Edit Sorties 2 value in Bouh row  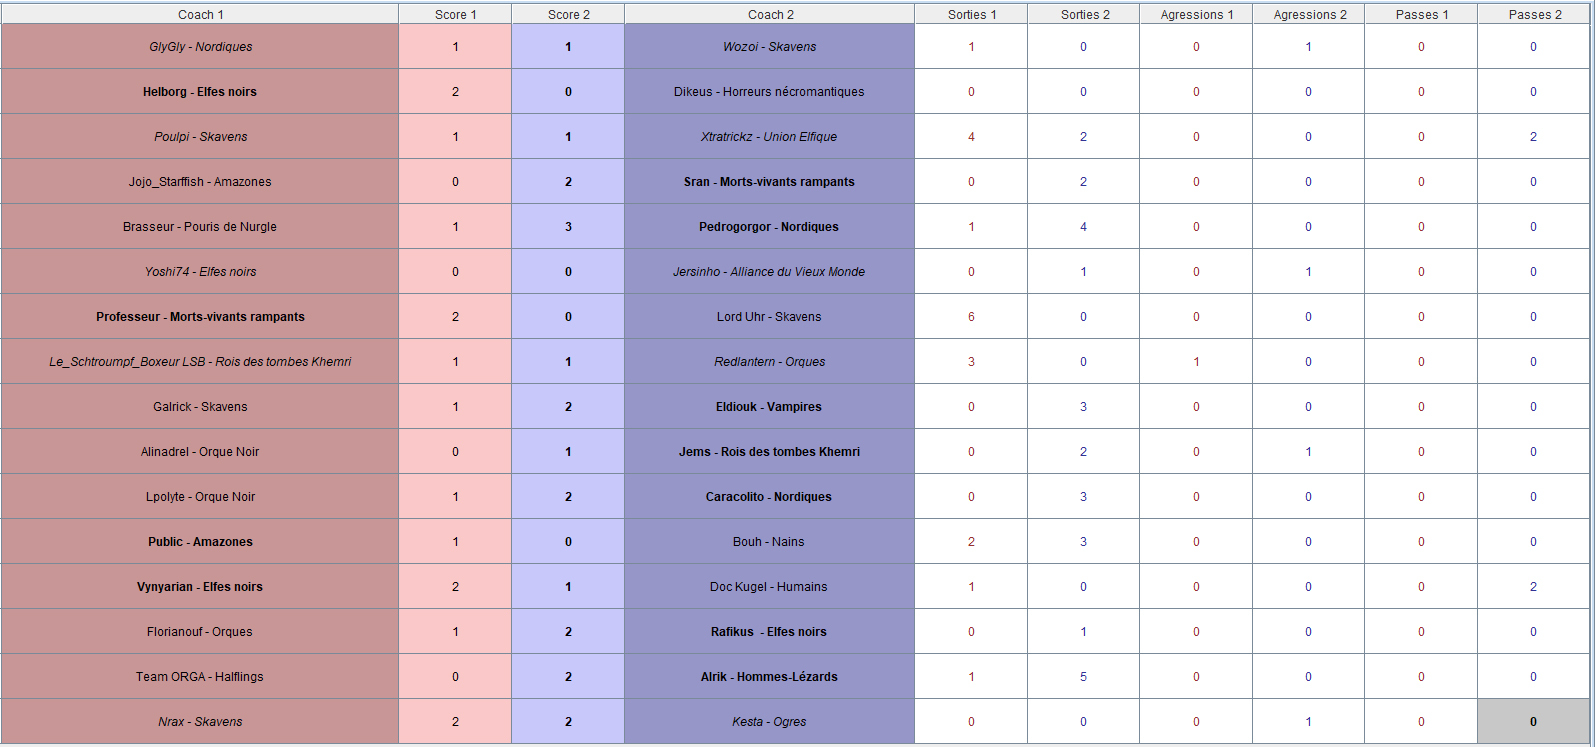pyautogui.click(x=1084, y=542)
